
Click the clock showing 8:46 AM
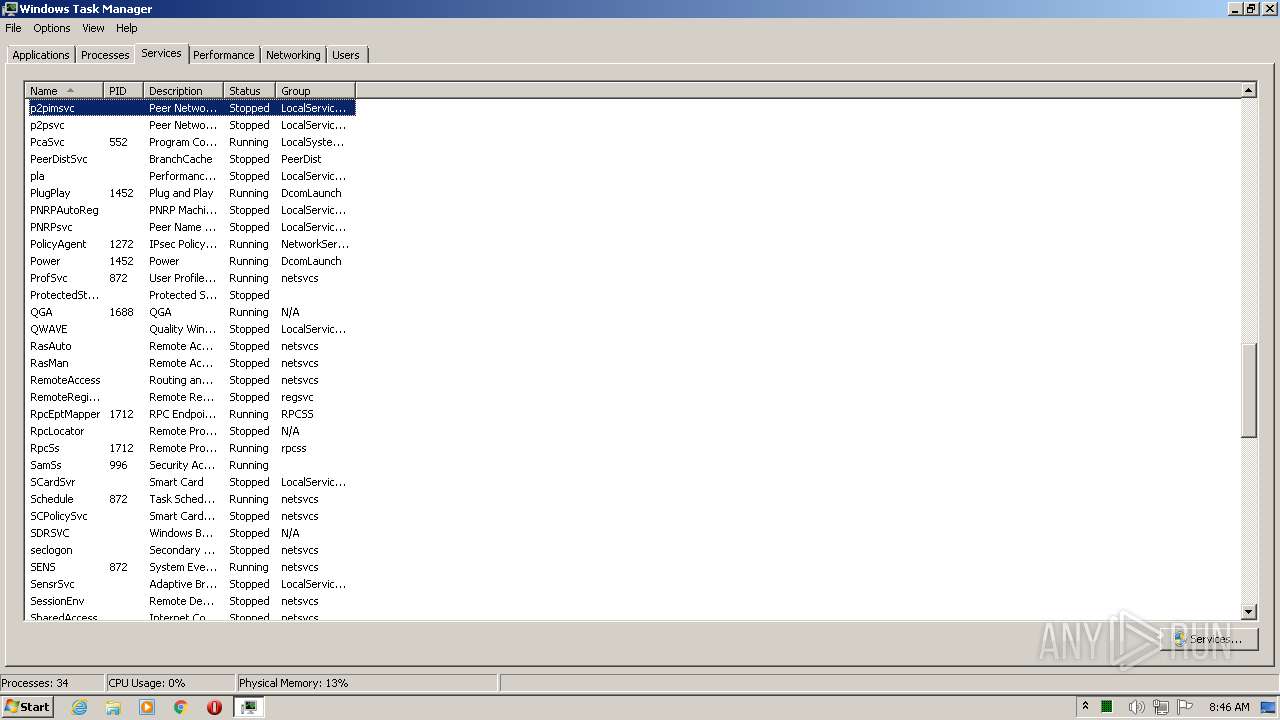[x=1229, y=707]
